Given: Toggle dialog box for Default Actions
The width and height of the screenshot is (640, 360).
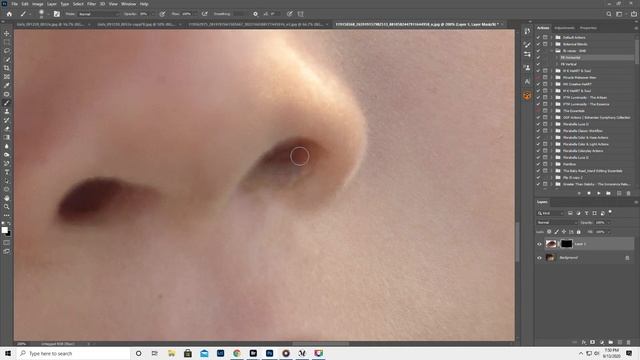Looking at the screenshot, I should 545,37.
